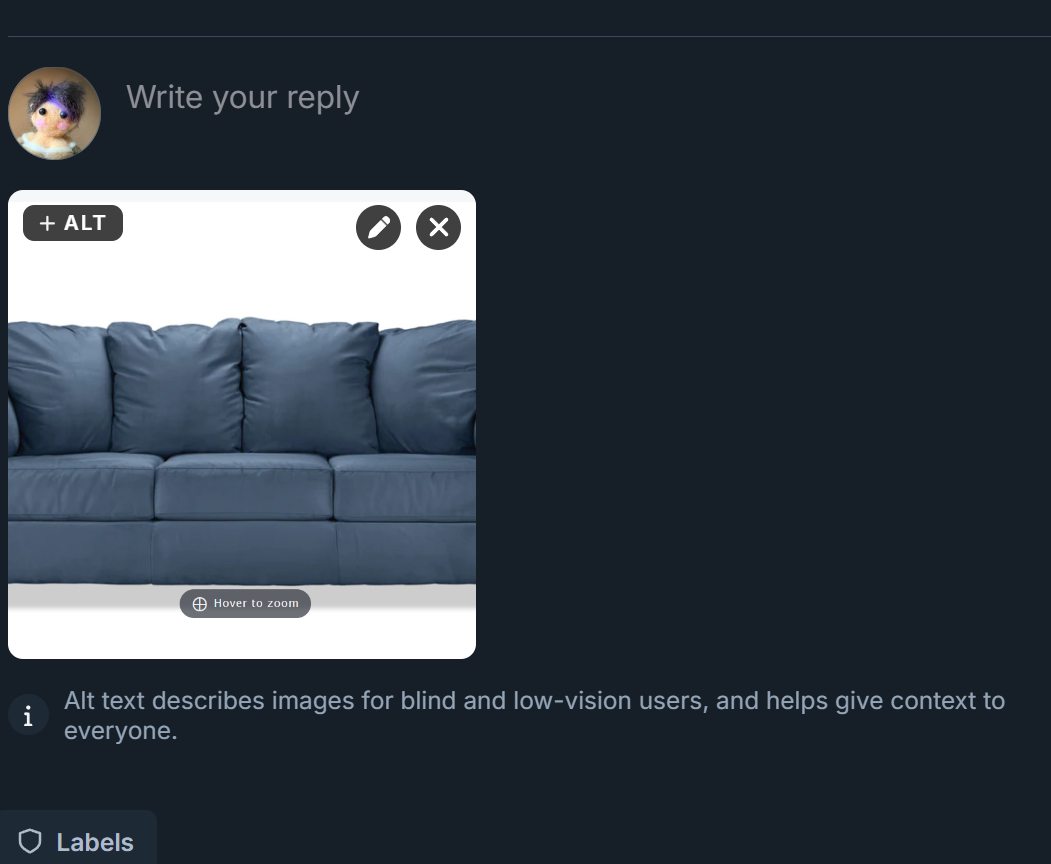Click the shield icon beside Labels

pos(30,841)
